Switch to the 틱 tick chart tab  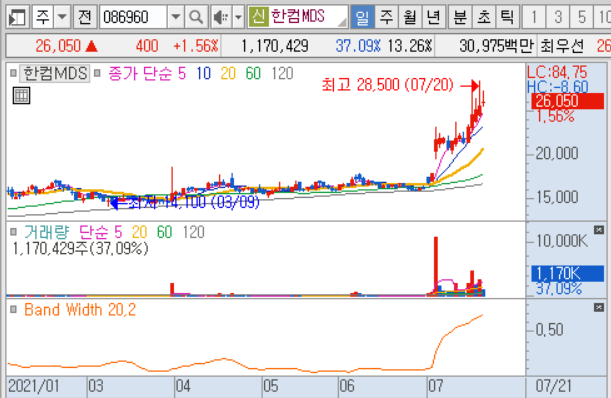click(x=507, y=17)
